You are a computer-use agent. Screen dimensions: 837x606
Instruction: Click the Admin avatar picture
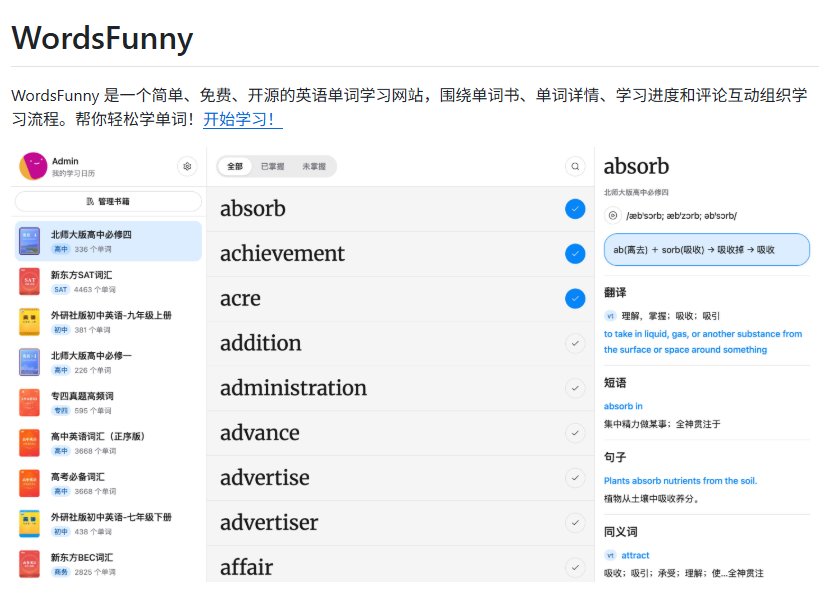(x=33, y=166)
